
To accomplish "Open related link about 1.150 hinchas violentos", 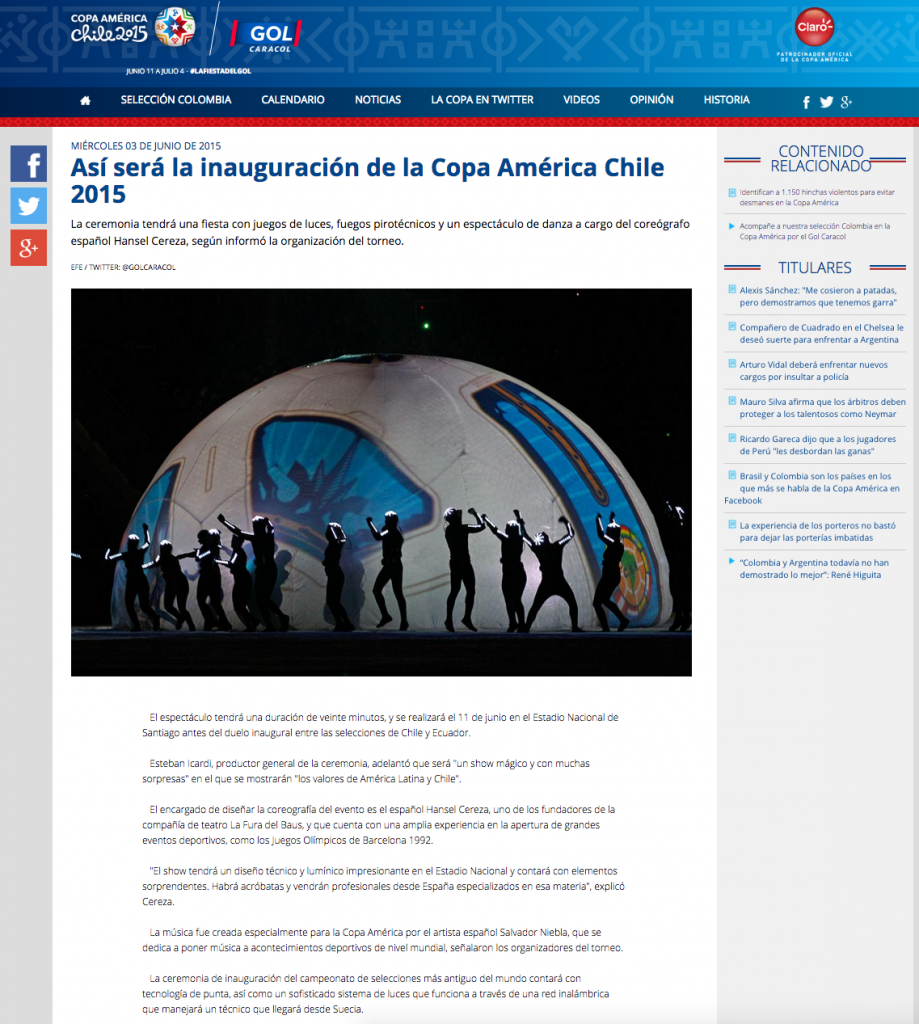I will click(816, 196).
